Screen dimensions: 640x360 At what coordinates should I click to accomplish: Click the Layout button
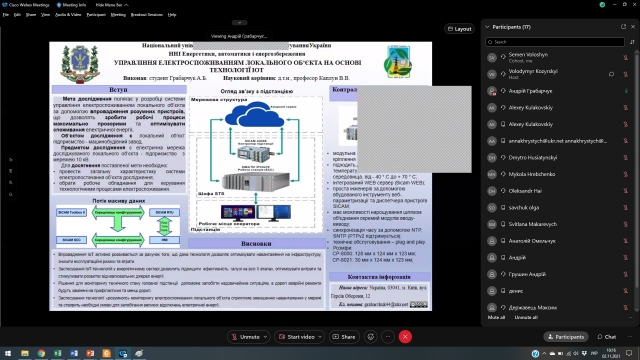[459, 29]
